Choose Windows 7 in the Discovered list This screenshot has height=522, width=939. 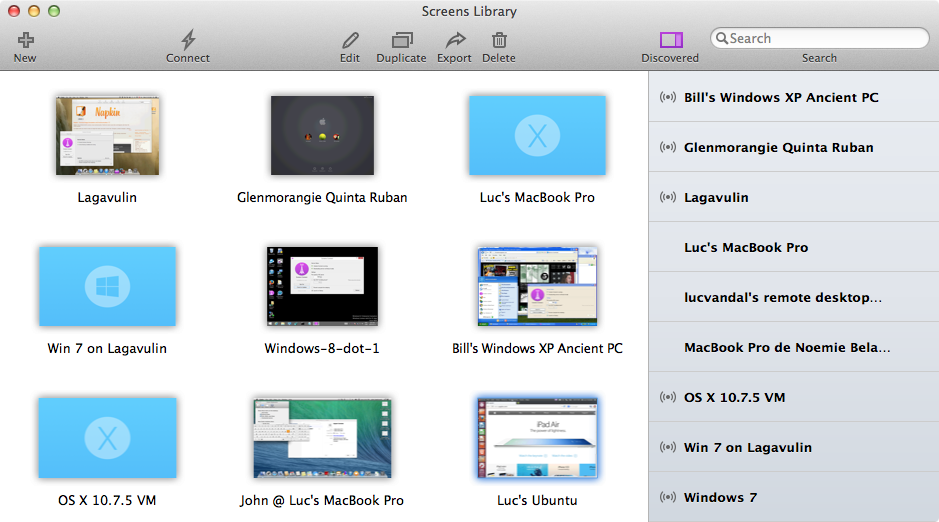coord(794,497)
